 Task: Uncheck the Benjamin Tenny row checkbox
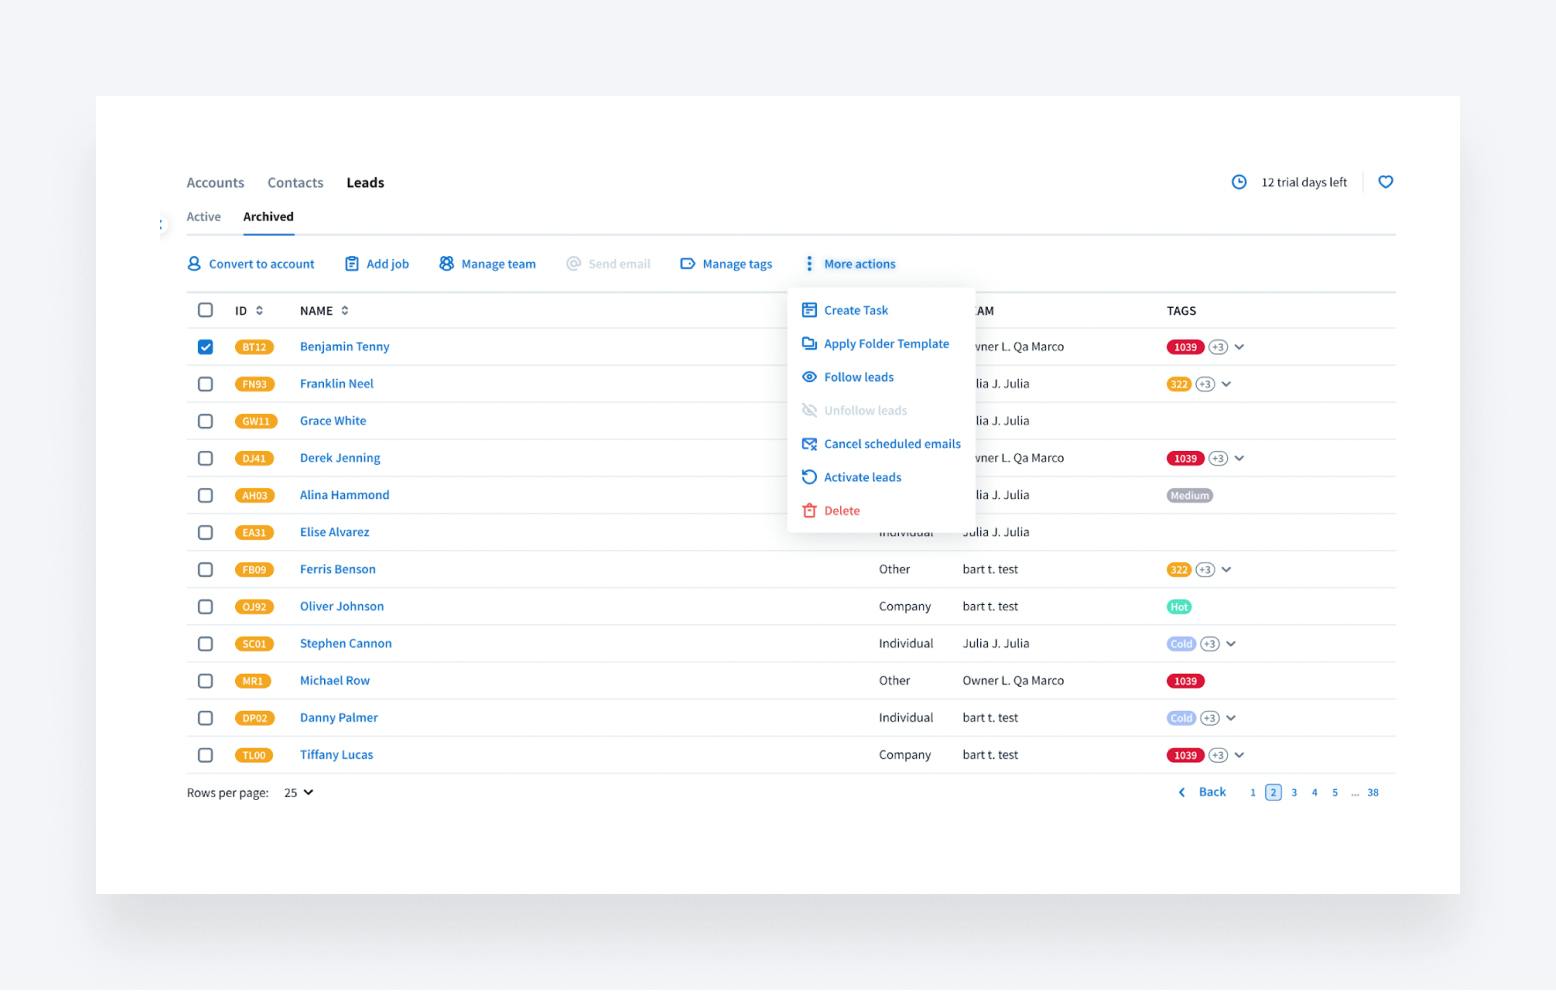click(205, 347)
